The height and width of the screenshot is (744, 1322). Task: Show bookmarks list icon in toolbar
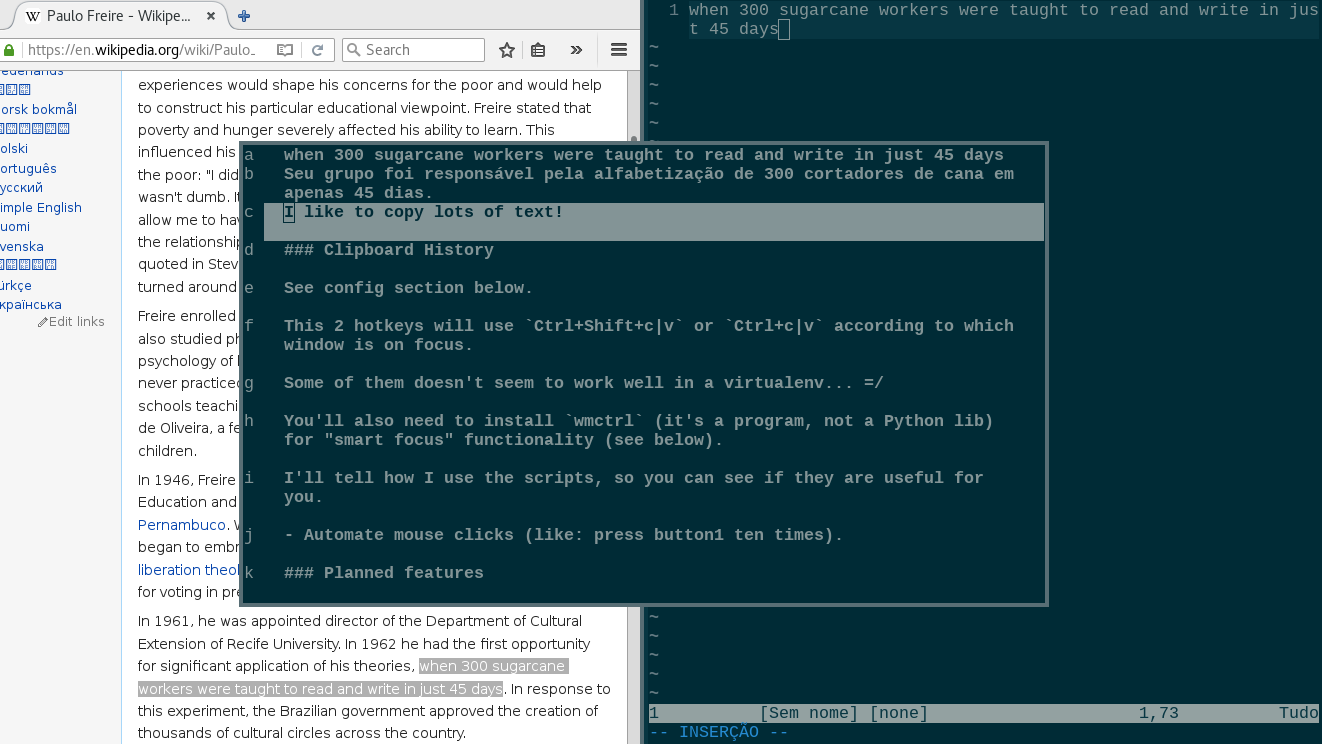click(538, 50)
